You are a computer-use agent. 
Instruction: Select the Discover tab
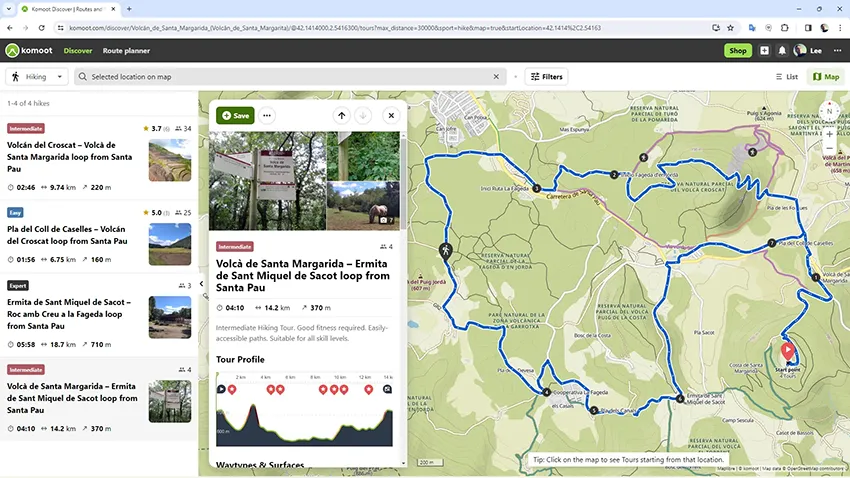pyautogui.click(x=78, y=50)
